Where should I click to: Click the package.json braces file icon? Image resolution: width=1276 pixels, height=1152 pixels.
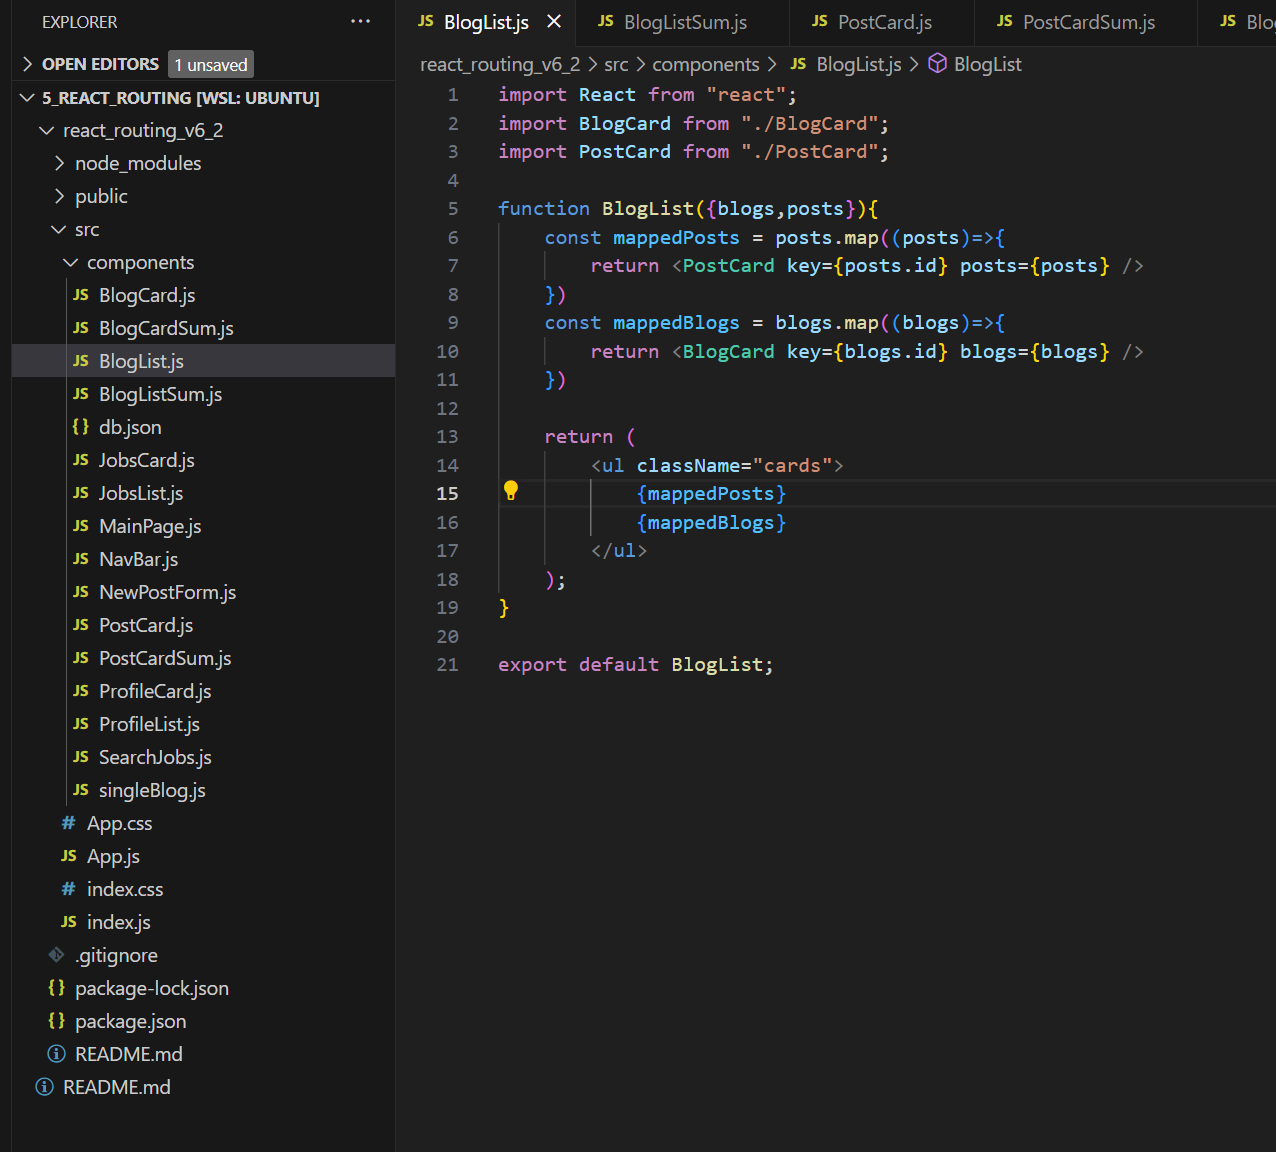click(x=57, y=1021)
